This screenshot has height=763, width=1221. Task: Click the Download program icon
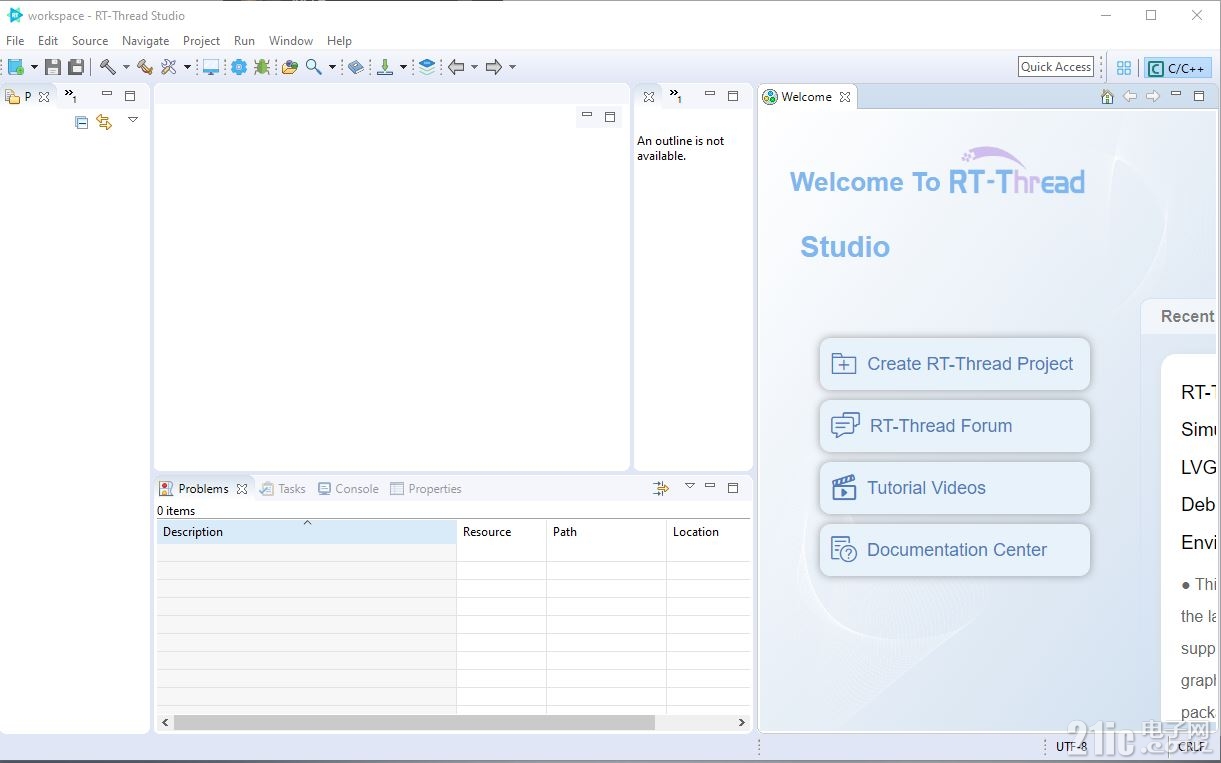click(x=385, y=67)
